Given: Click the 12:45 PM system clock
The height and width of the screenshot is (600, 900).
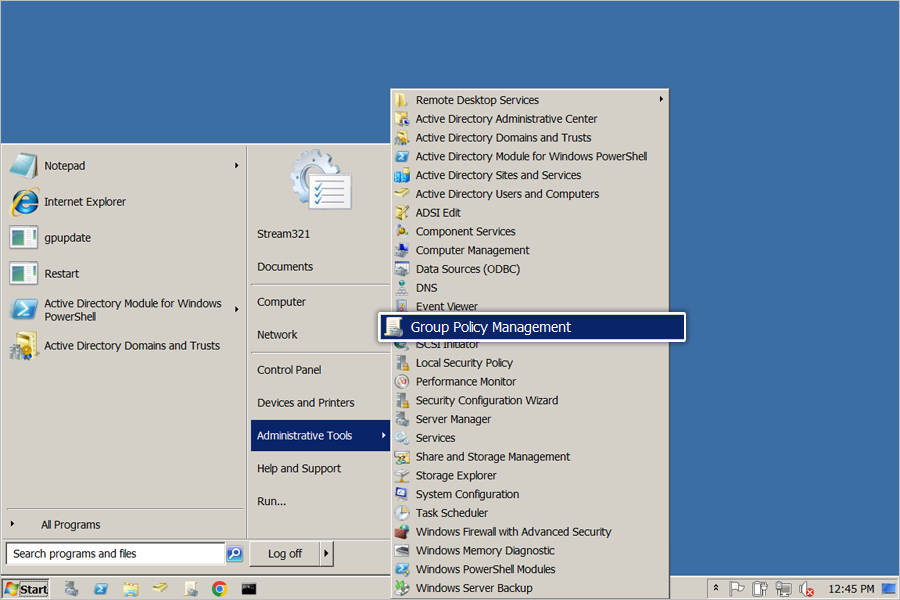Looking at the screenshot, I should point(851,589).
